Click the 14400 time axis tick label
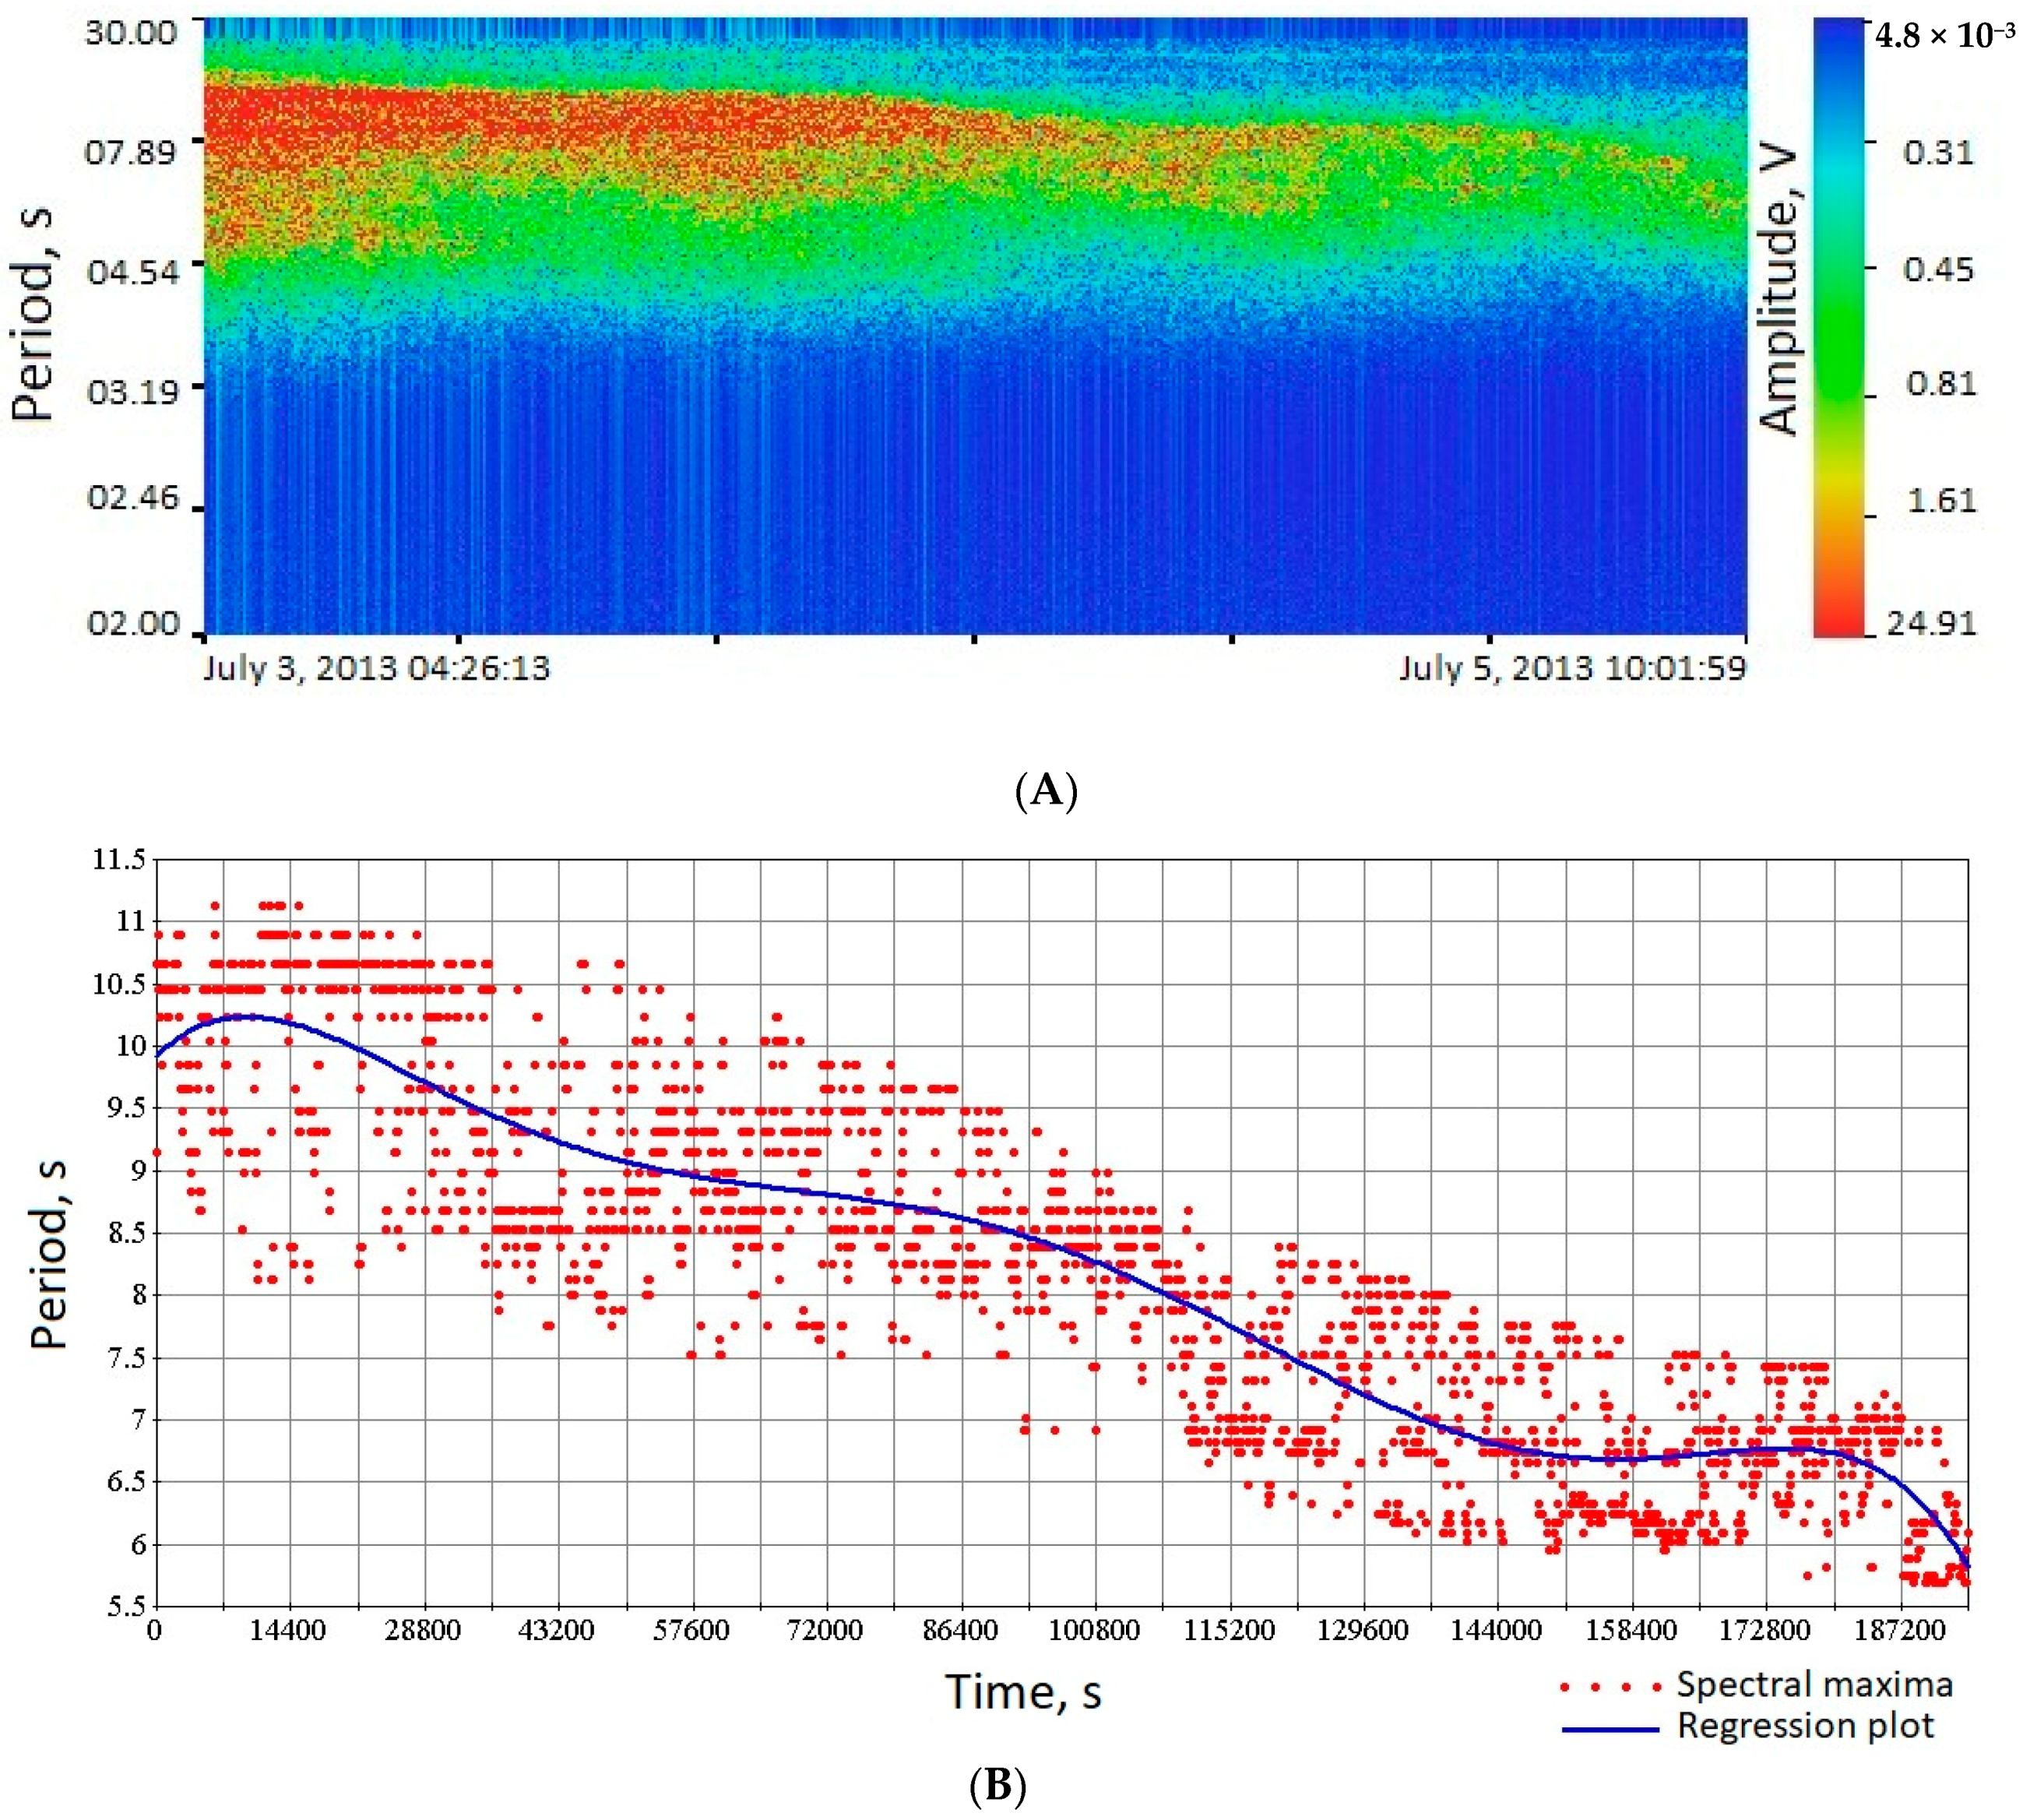Screen dimensions: 2023x1820 (288, 1631)
